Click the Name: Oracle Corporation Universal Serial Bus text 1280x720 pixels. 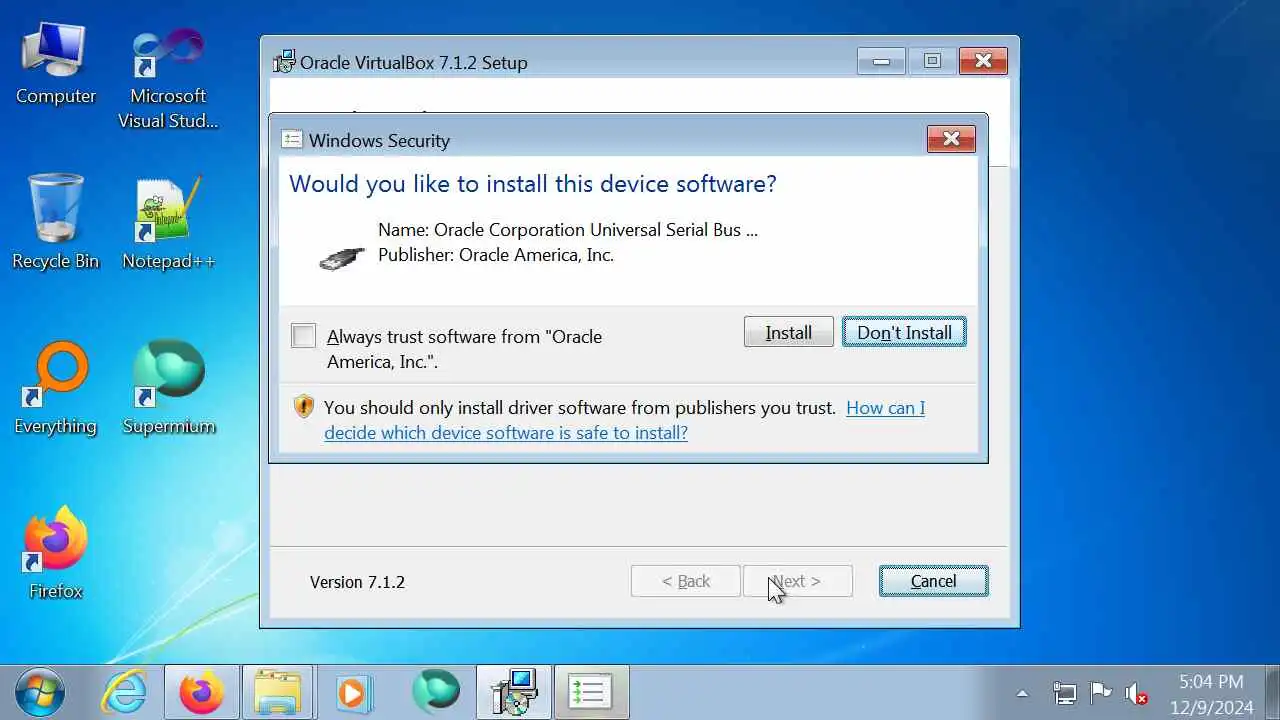click(x=568, y=230)
